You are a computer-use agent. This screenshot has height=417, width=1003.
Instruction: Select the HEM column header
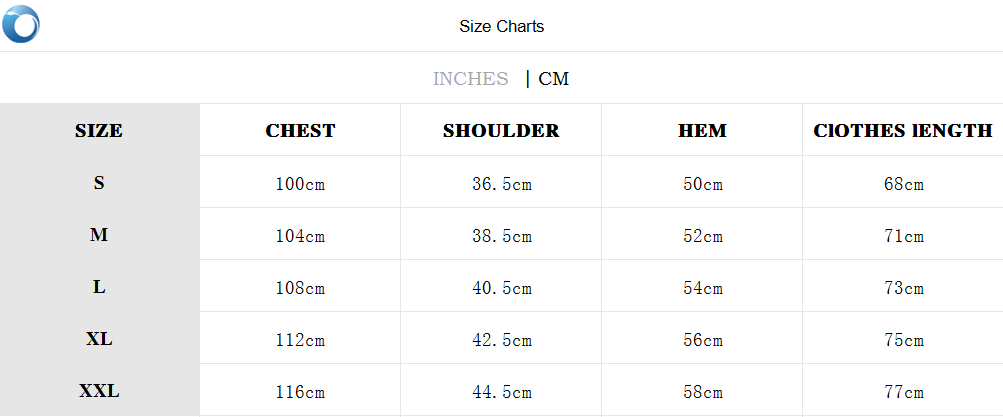702,131
